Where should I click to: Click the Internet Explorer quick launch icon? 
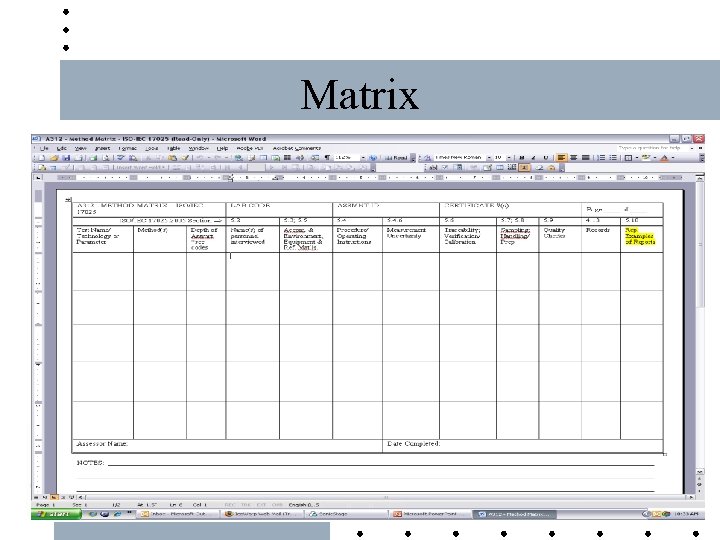point(117,514)
